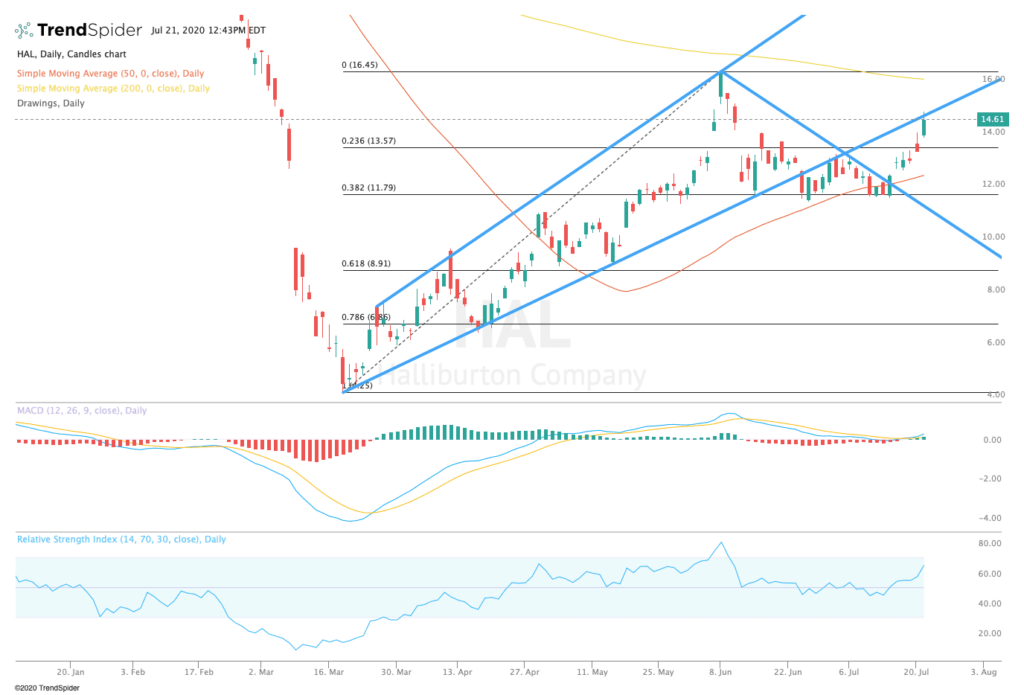Click the −4.00 value on MACD axis

click(990, 518)
